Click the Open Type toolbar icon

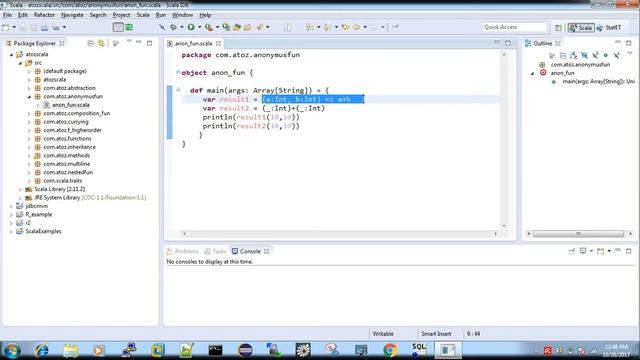[237, 27]
